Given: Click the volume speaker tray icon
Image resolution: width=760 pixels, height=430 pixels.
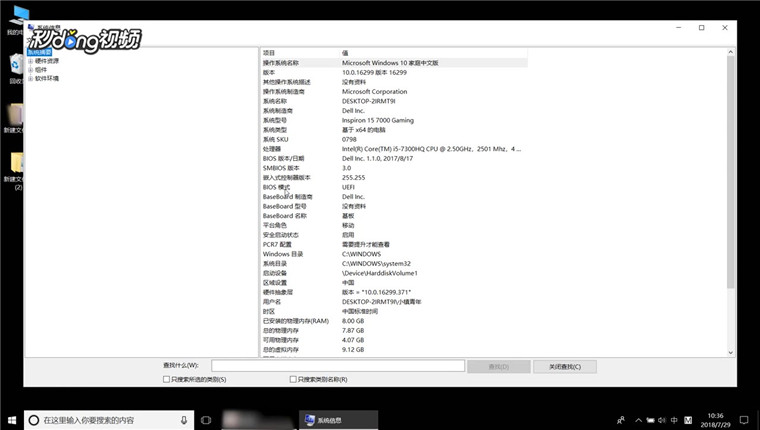Looking at the screenshot, I should click(x=662, y=420).
